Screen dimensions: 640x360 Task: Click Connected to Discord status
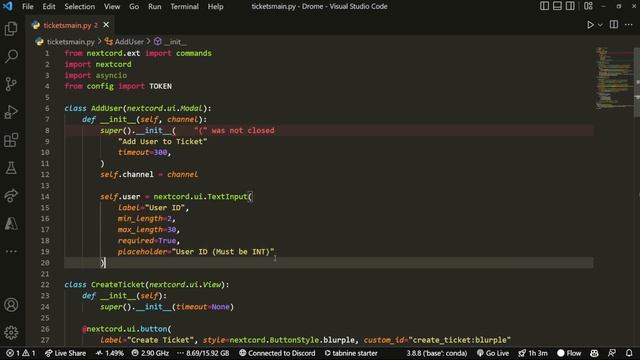point(277,353)
